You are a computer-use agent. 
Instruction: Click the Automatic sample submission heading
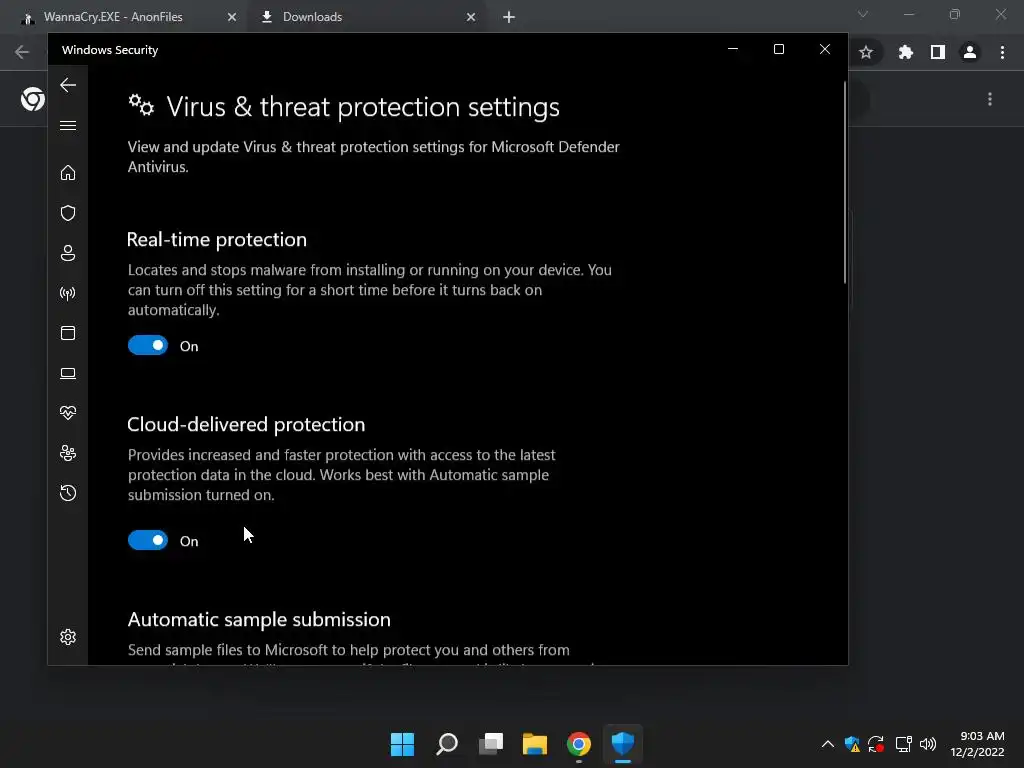(x=259, y=619)
